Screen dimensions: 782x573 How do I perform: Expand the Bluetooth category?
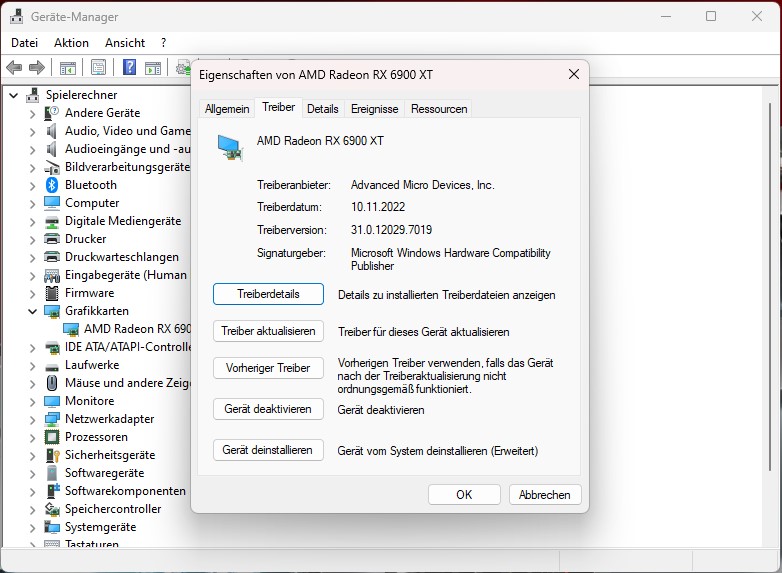pos(32,186)
